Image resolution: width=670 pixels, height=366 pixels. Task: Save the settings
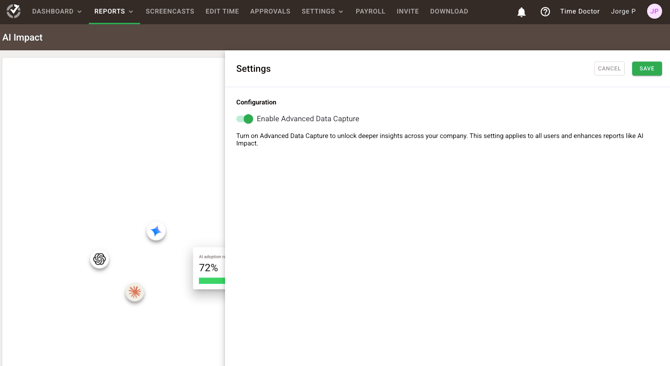tap(647, 69)
